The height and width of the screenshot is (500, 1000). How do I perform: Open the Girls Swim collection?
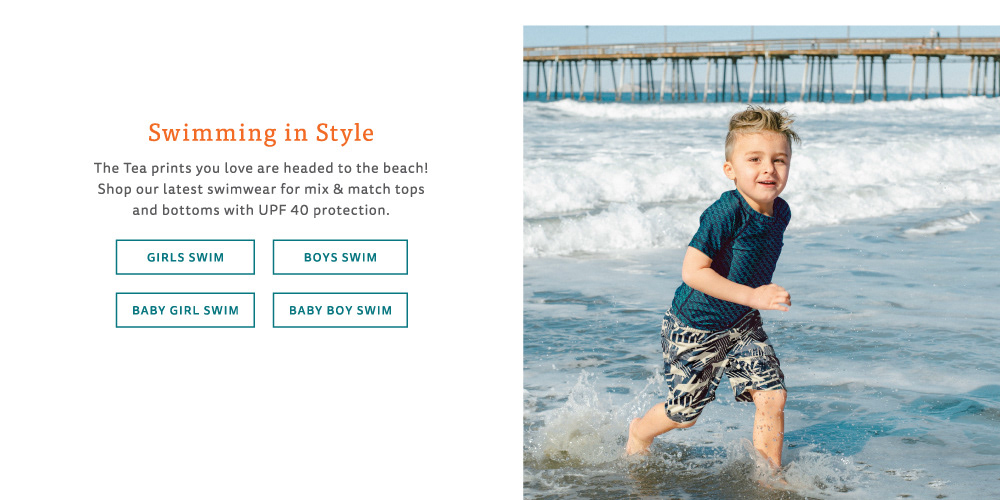click(x=185, y=257)
